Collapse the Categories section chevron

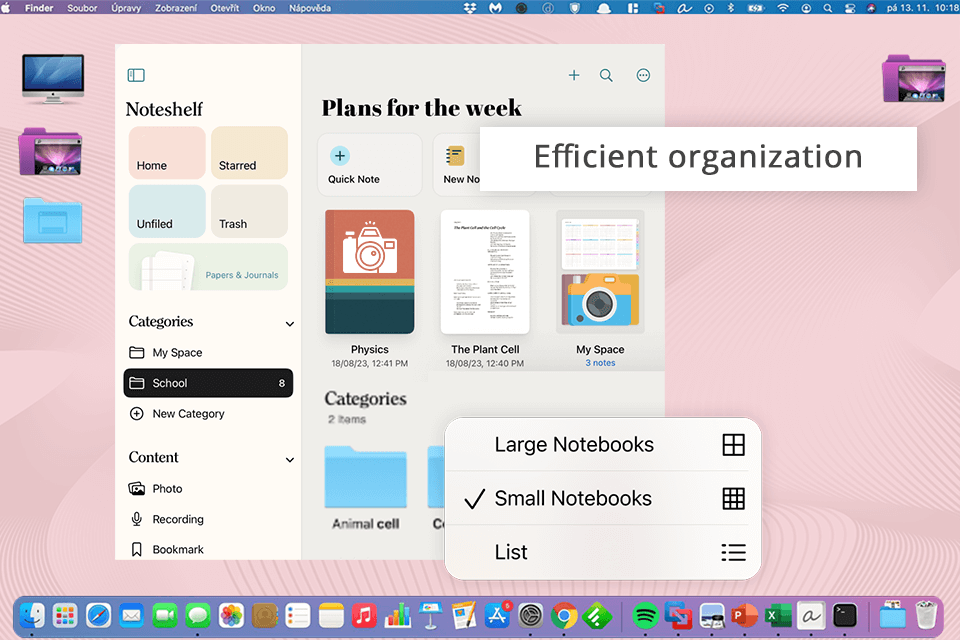pyautogui.click(x=290, y=323)
